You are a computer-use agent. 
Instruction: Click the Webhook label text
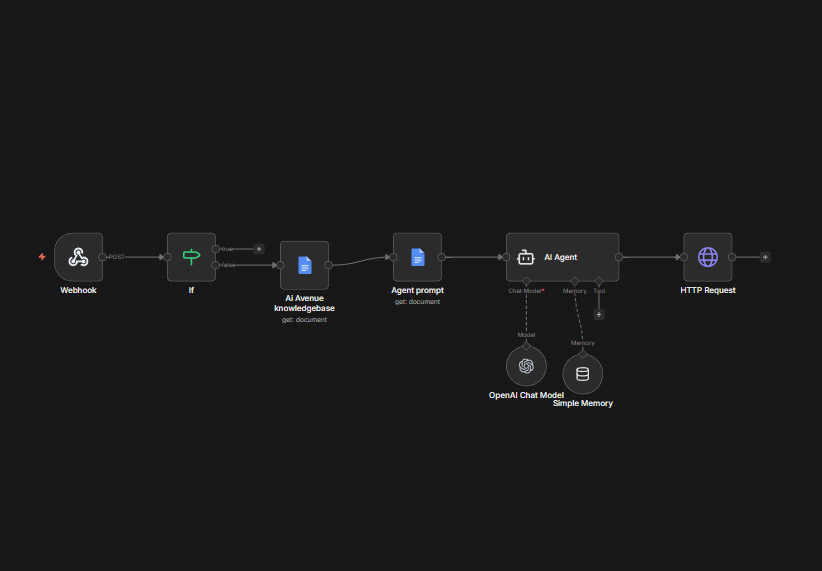pos(78,290)
